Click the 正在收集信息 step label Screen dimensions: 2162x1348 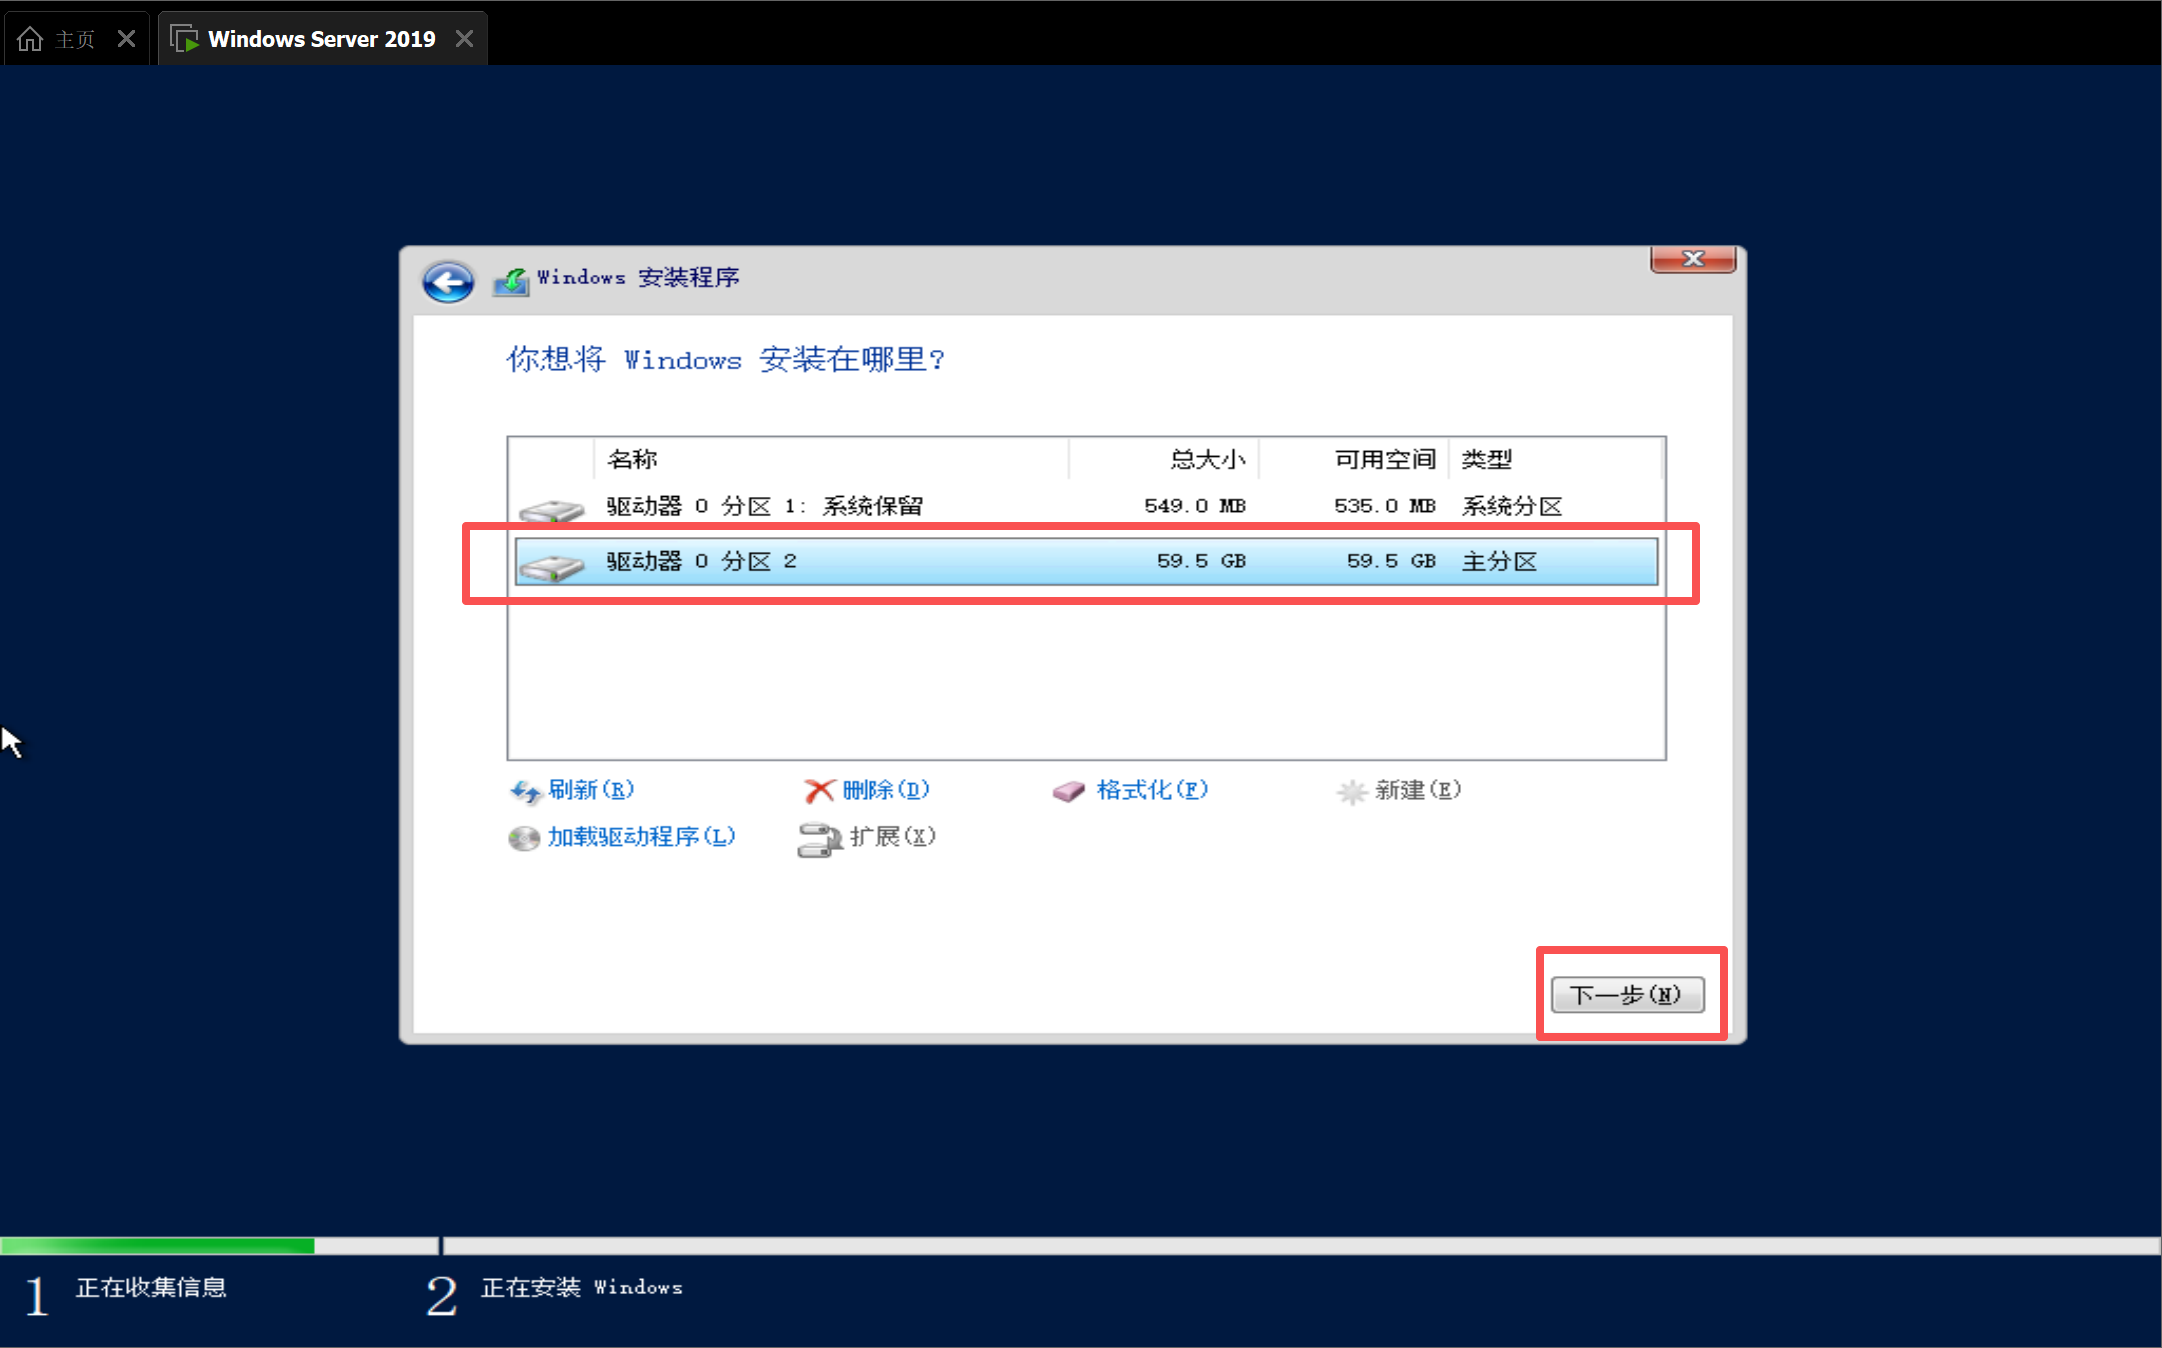click(151, 1287)
